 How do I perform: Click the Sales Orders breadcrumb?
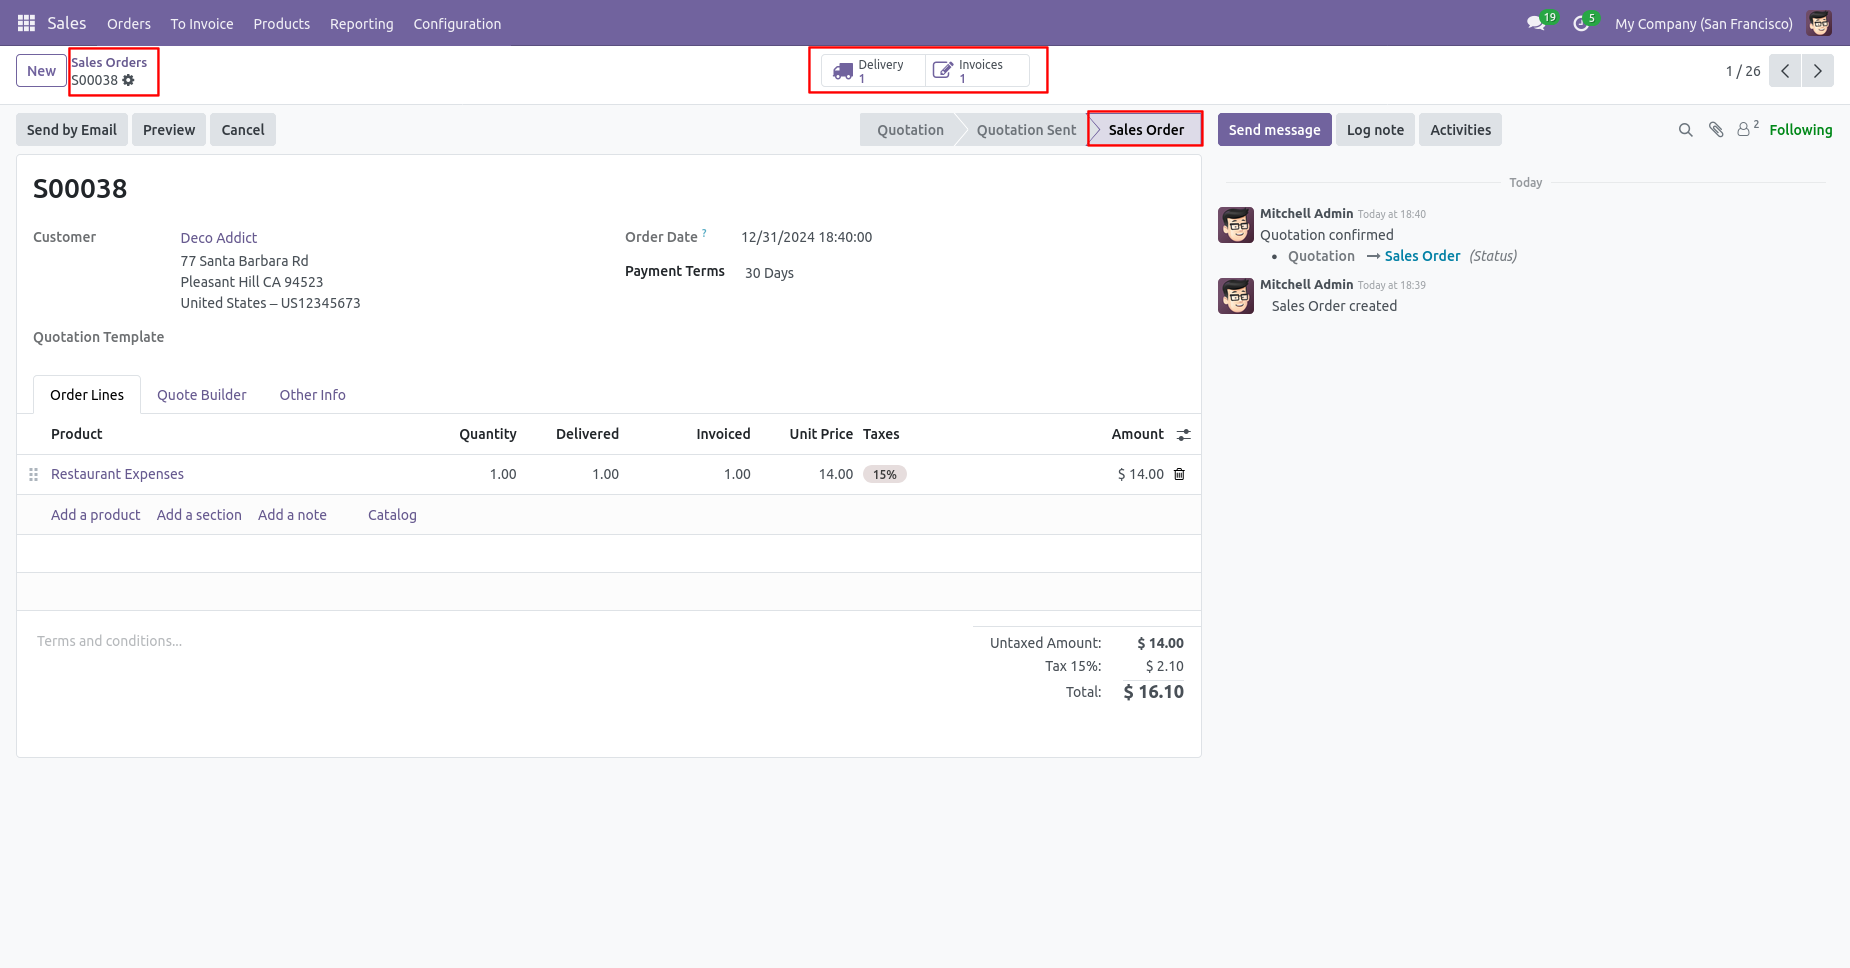pyautogui.click(x=109, y=62)
